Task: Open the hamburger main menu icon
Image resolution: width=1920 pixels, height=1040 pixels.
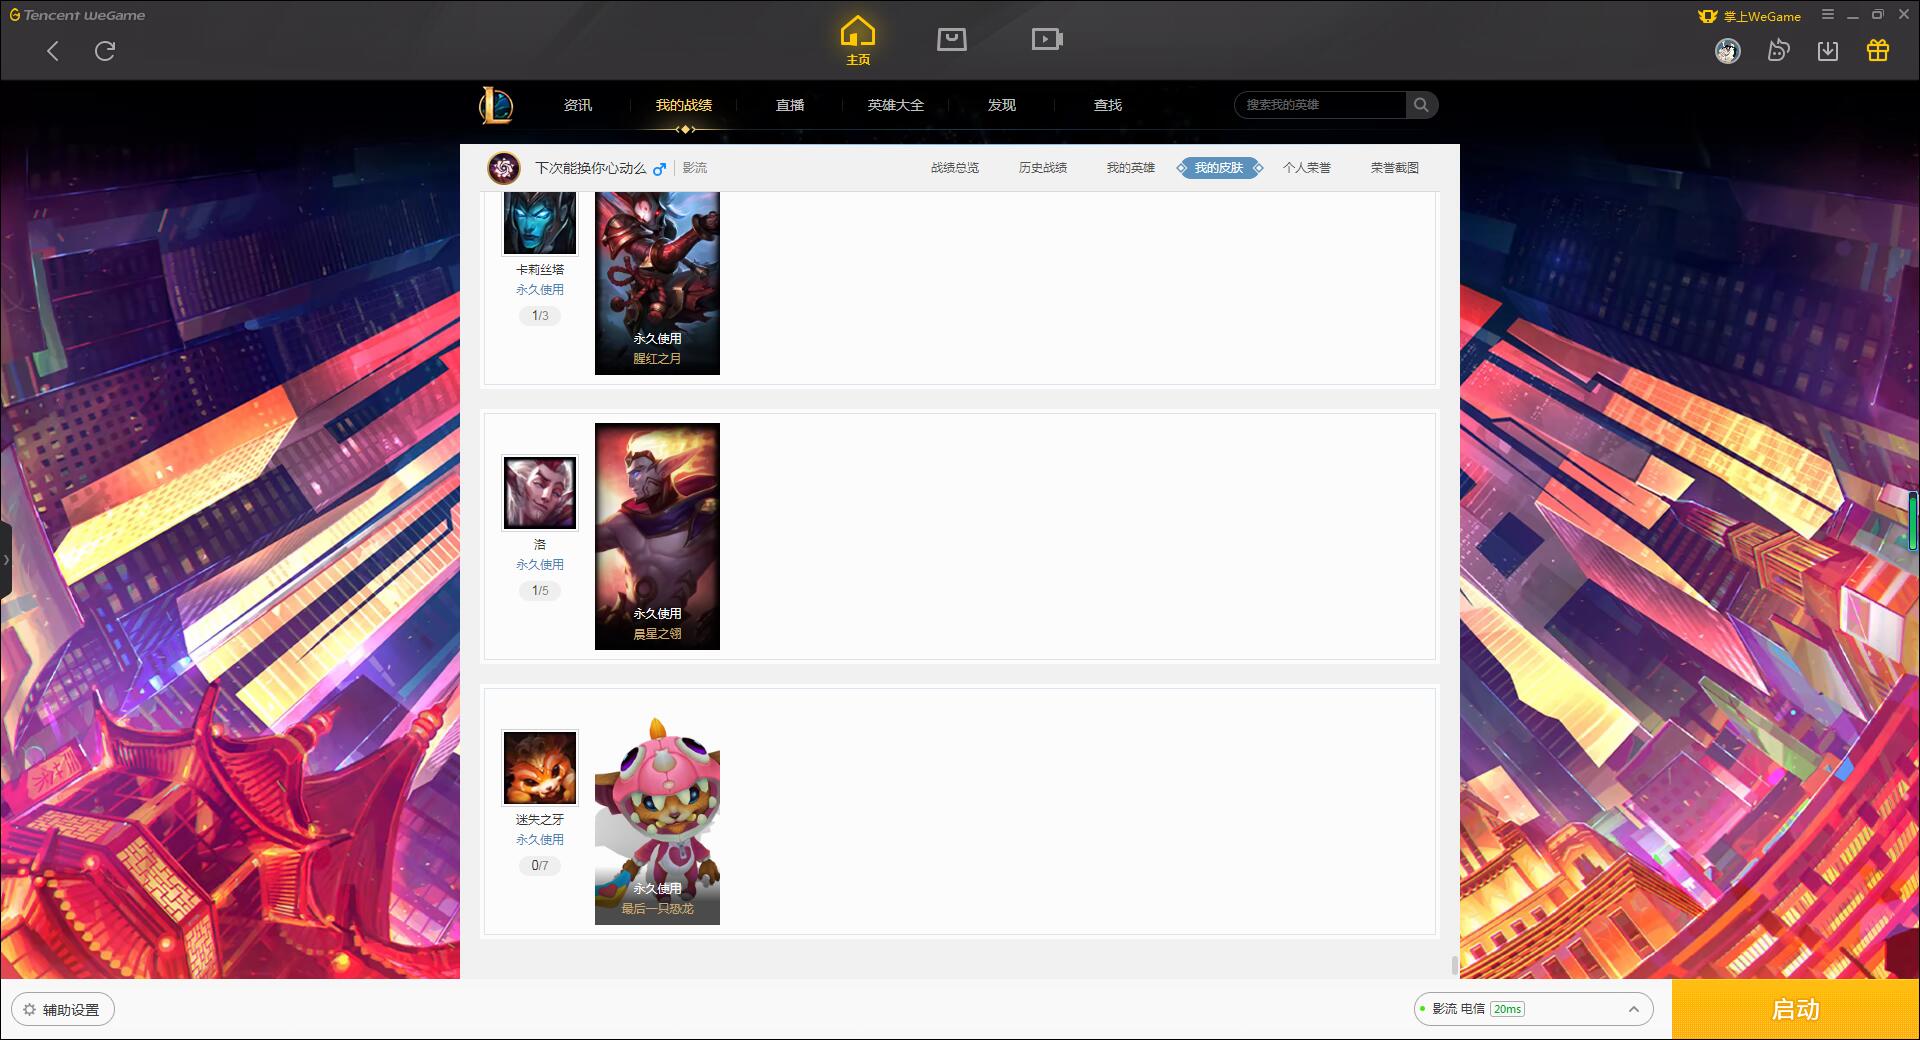Action: (x=1828, y=15)
